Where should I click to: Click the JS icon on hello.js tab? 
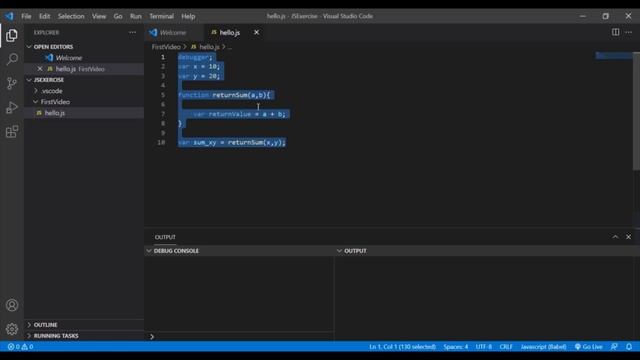[x=214, y=32]
